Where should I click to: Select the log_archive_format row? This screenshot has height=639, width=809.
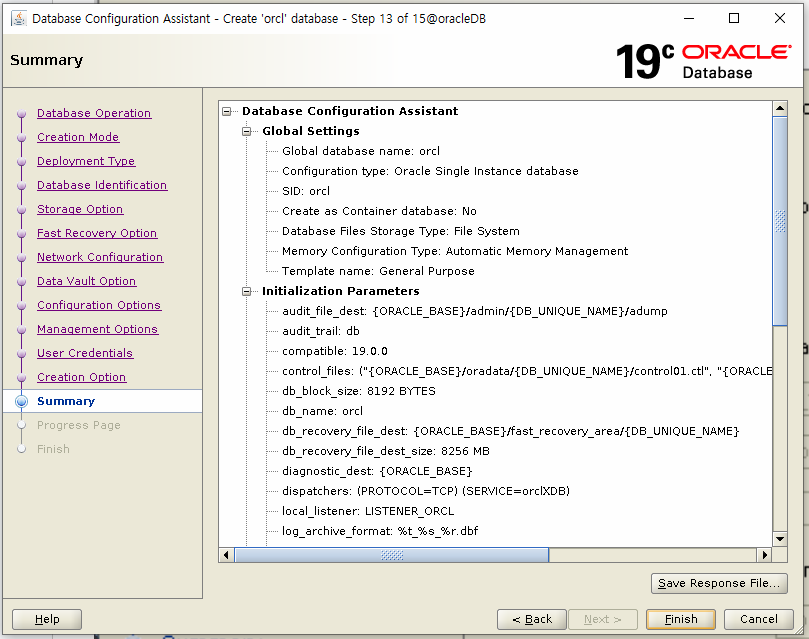[x=380, y=531]
